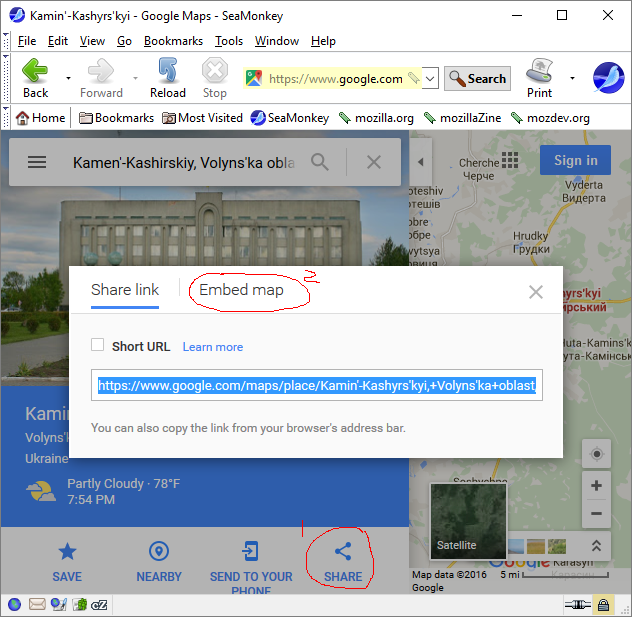This screenshot has width=632, height=617.
Task: Open the Forward history dropdown arrow
Action: coord(135,78)
